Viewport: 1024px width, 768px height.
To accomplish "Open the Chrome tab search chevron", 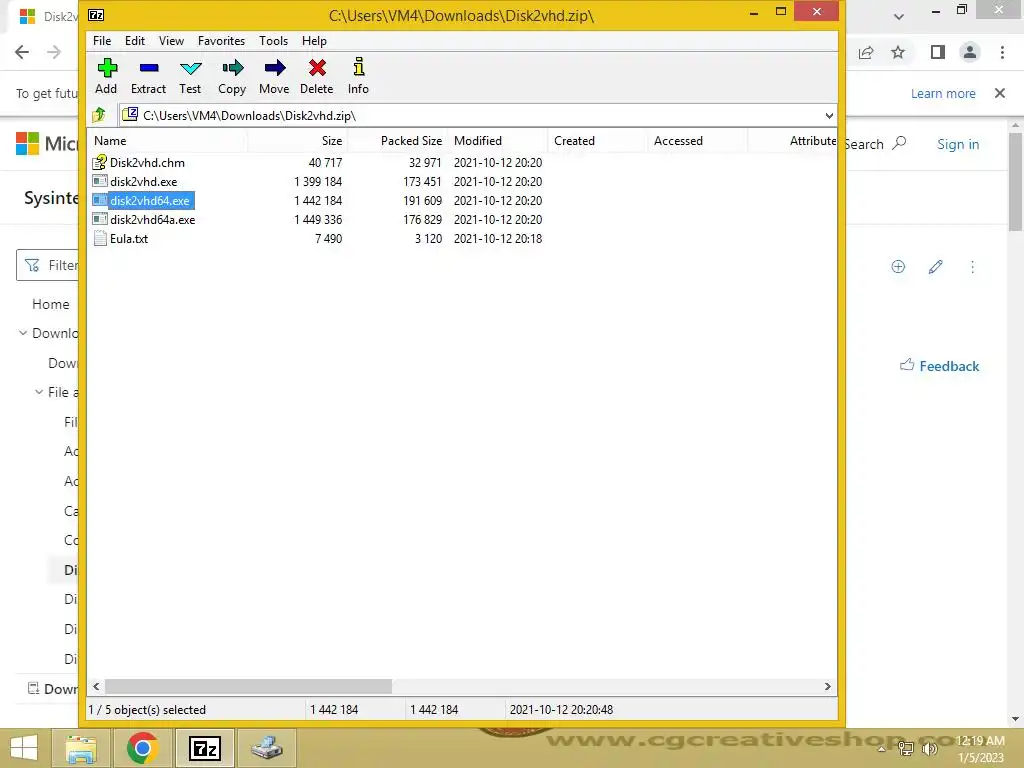I will 899,16.
